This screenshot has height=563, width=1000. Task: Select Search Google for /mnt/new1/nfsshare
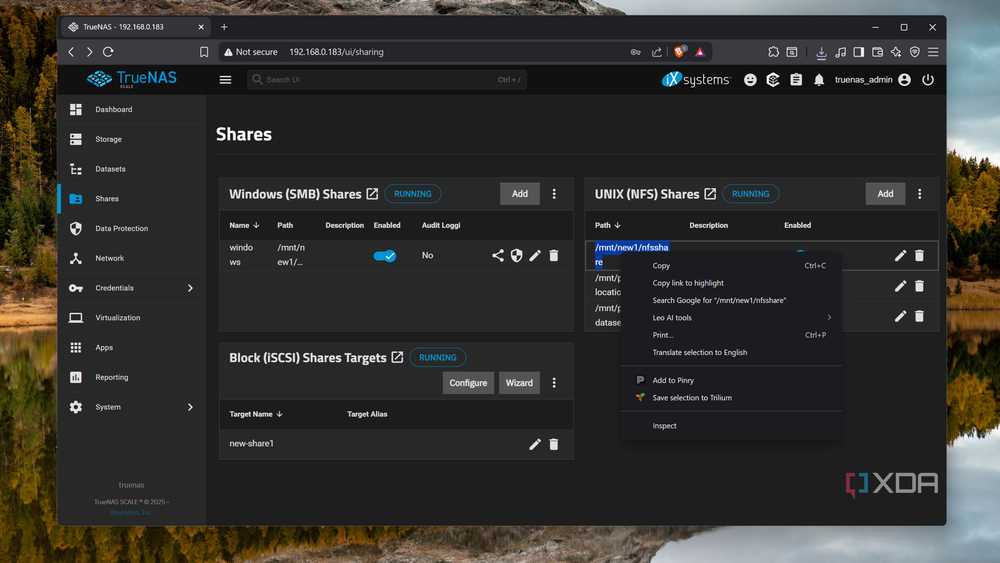[x=732, y=300]
